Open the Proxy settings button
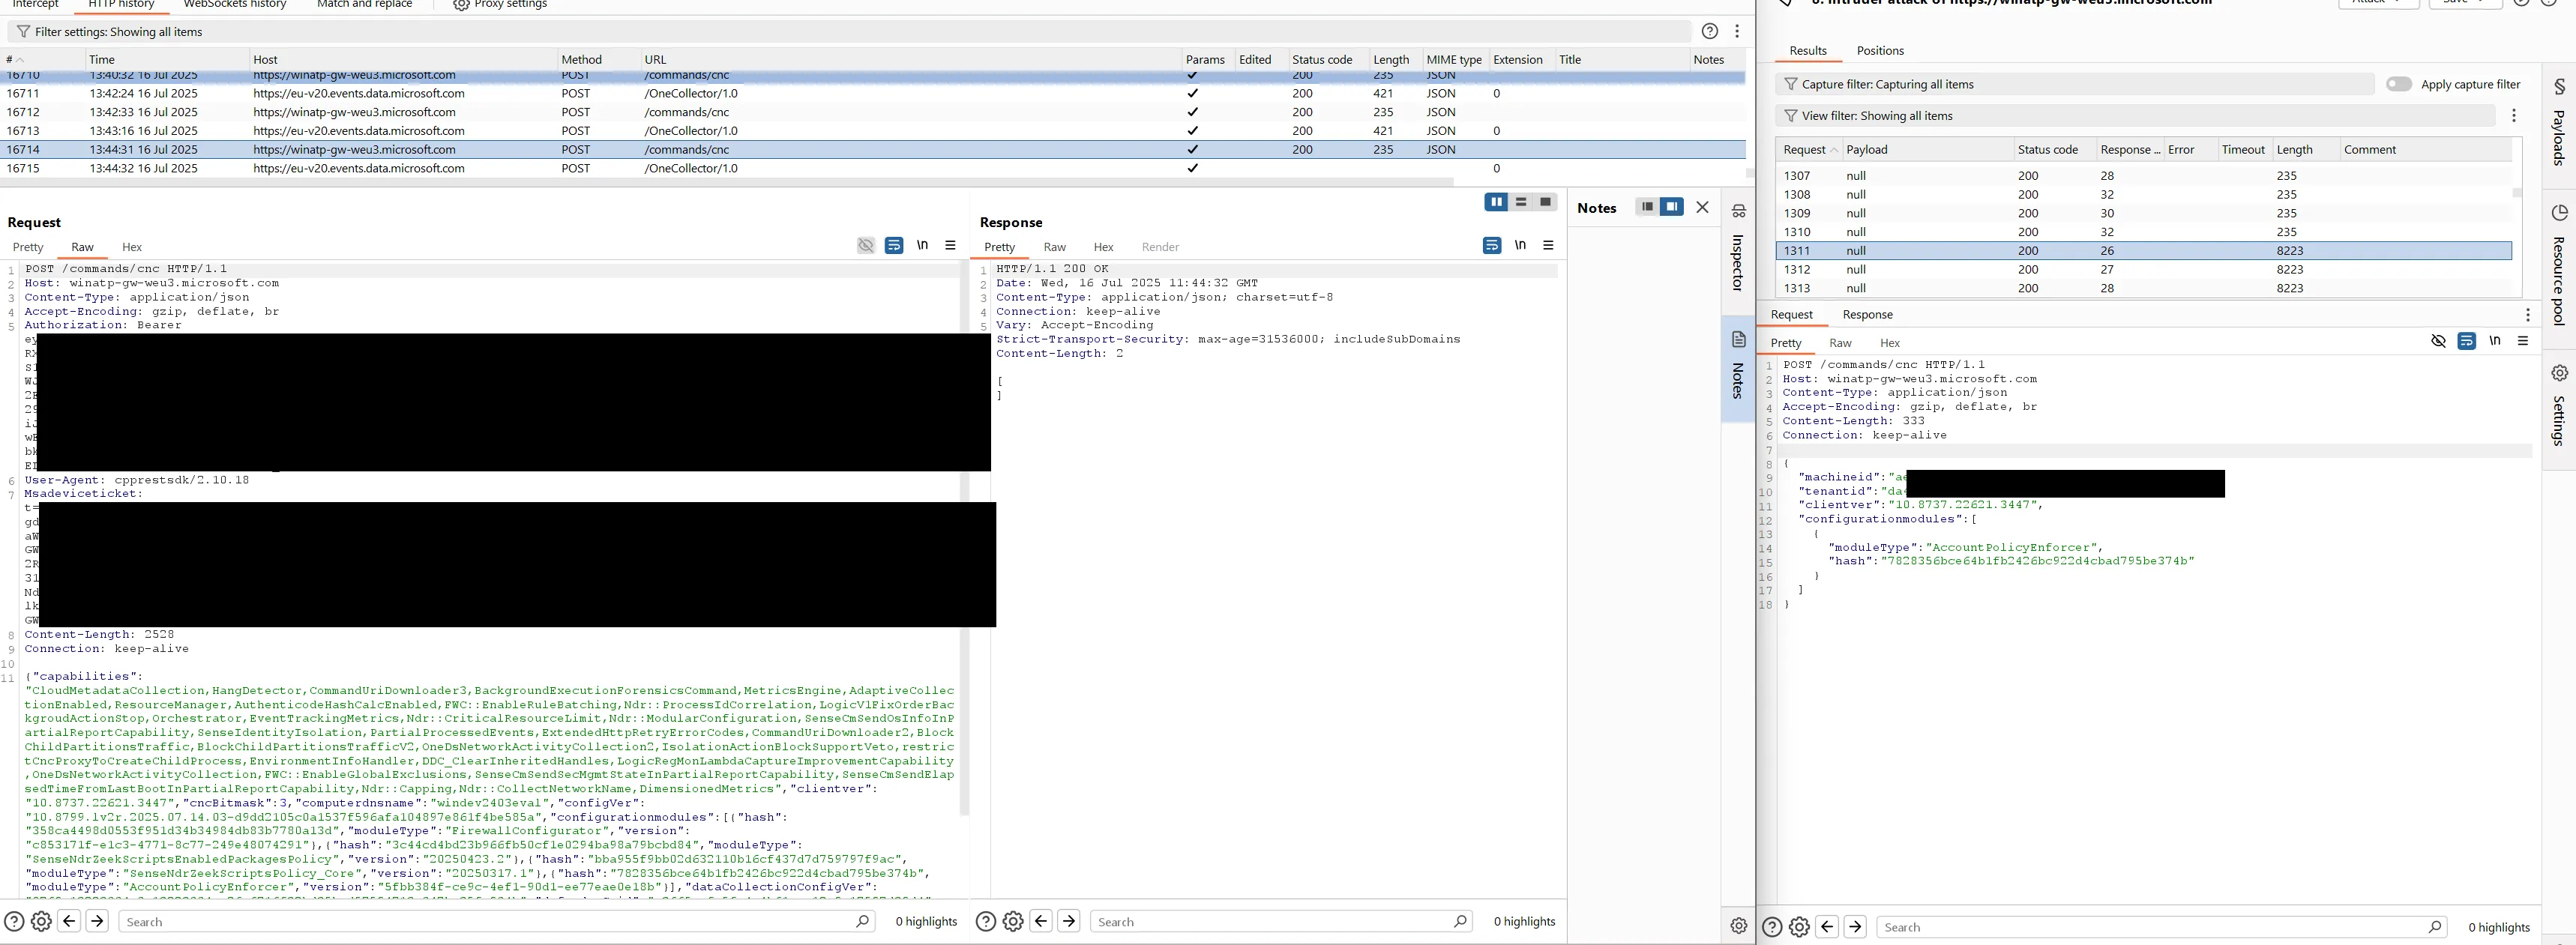The image size is (2576, 945). pos(500,5)
